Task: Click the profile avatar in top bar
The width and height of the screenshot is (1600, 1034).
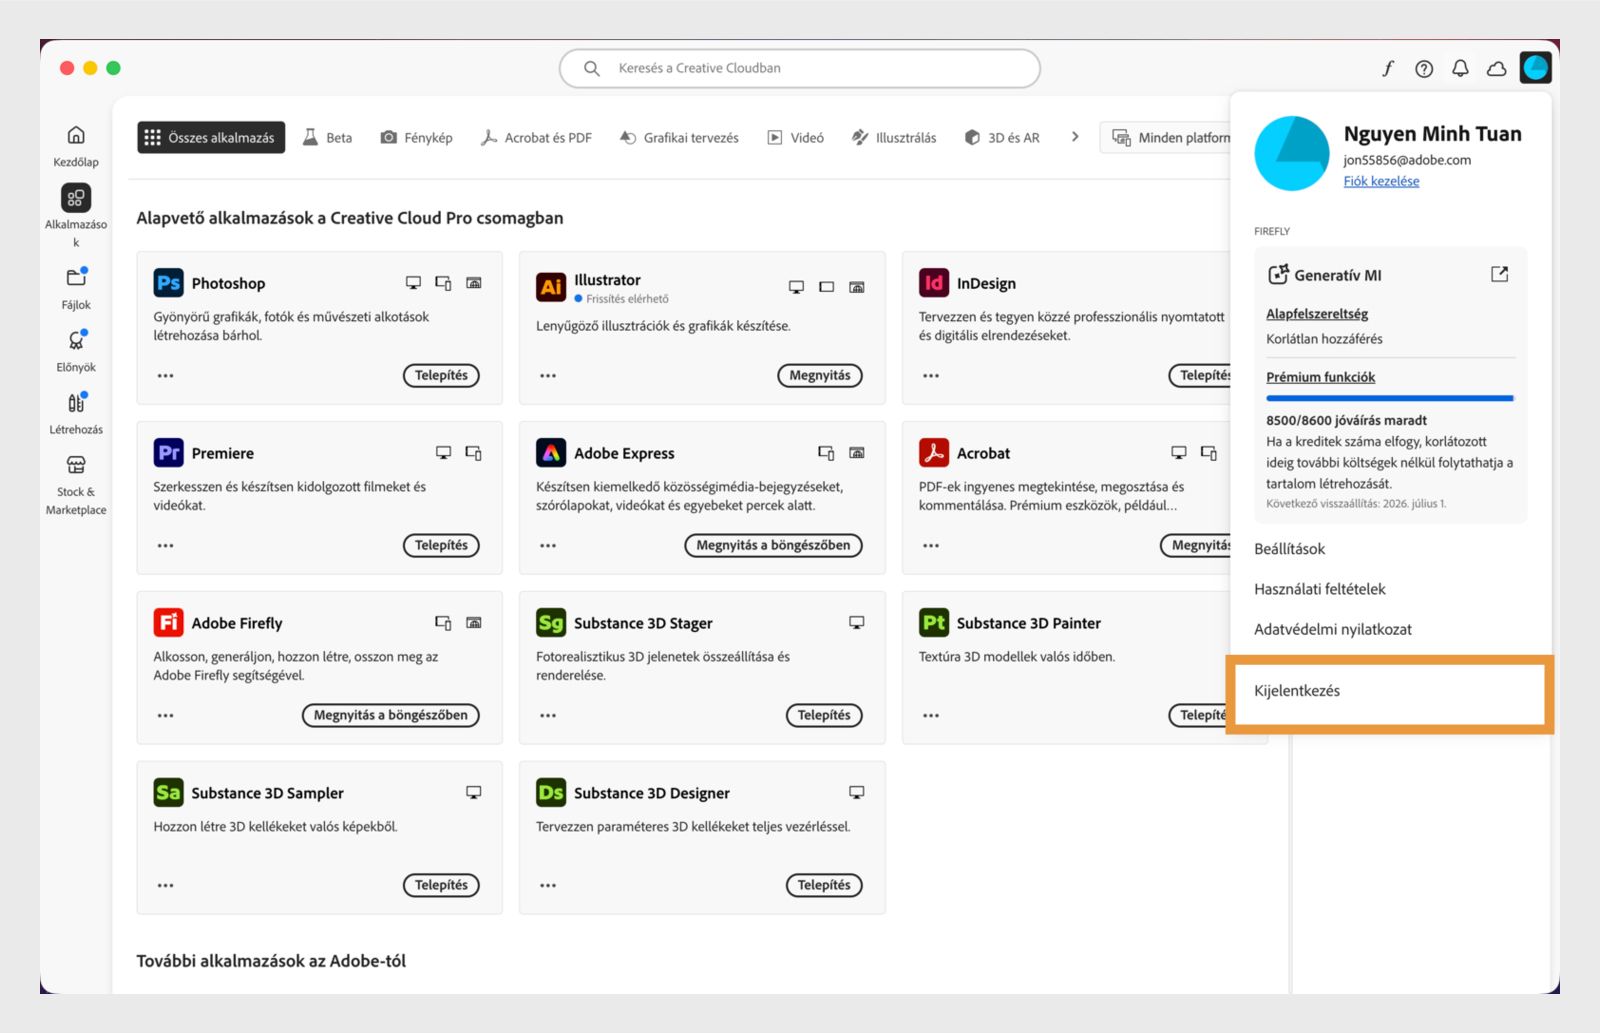Action: [1535, 68]
